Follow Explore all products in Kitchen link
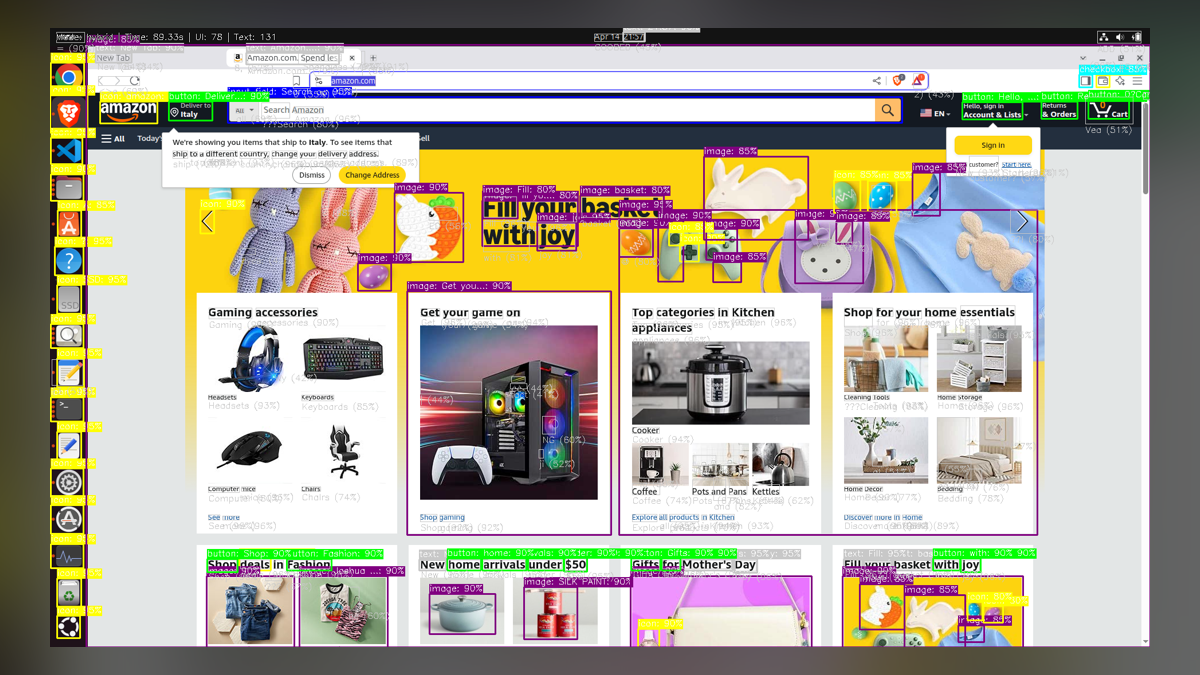The height and width of the screenshot is (675, 1200). pyautogui.click(x=683, y=518)
